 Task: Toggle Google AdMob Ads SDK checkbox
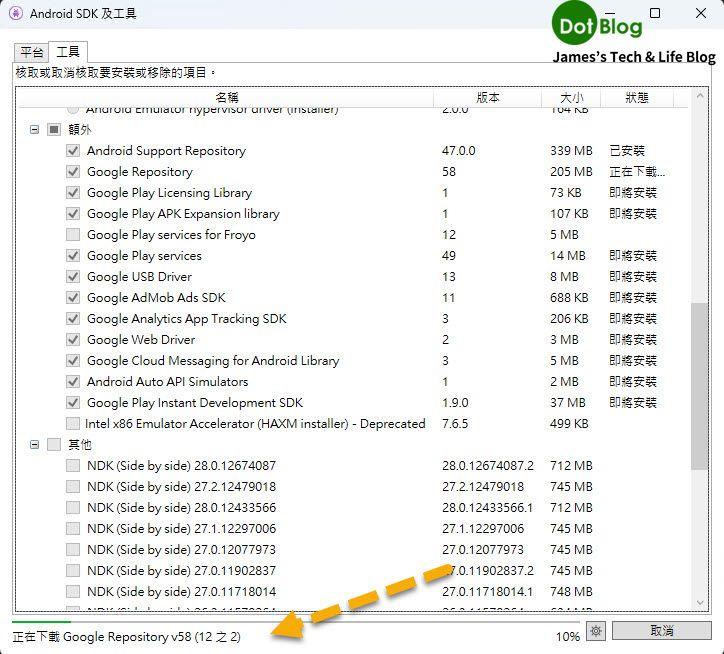coord(73,297)
